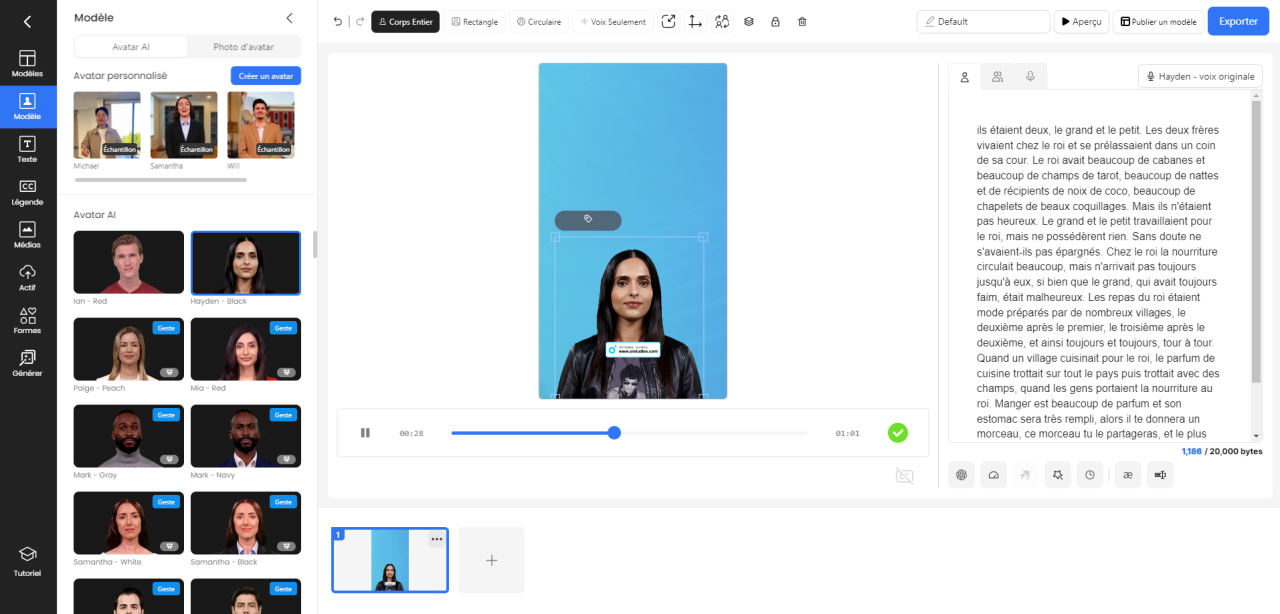1280x614 pixels.
Task: Choose the Samantha - White avatar
Action: tap(129, 523)
